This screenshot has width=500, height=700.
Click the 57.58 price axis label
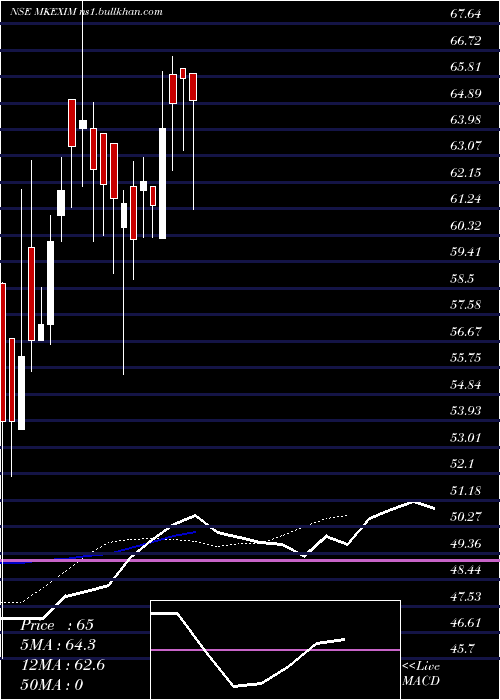pyautogui.click(x=466, y=305)
